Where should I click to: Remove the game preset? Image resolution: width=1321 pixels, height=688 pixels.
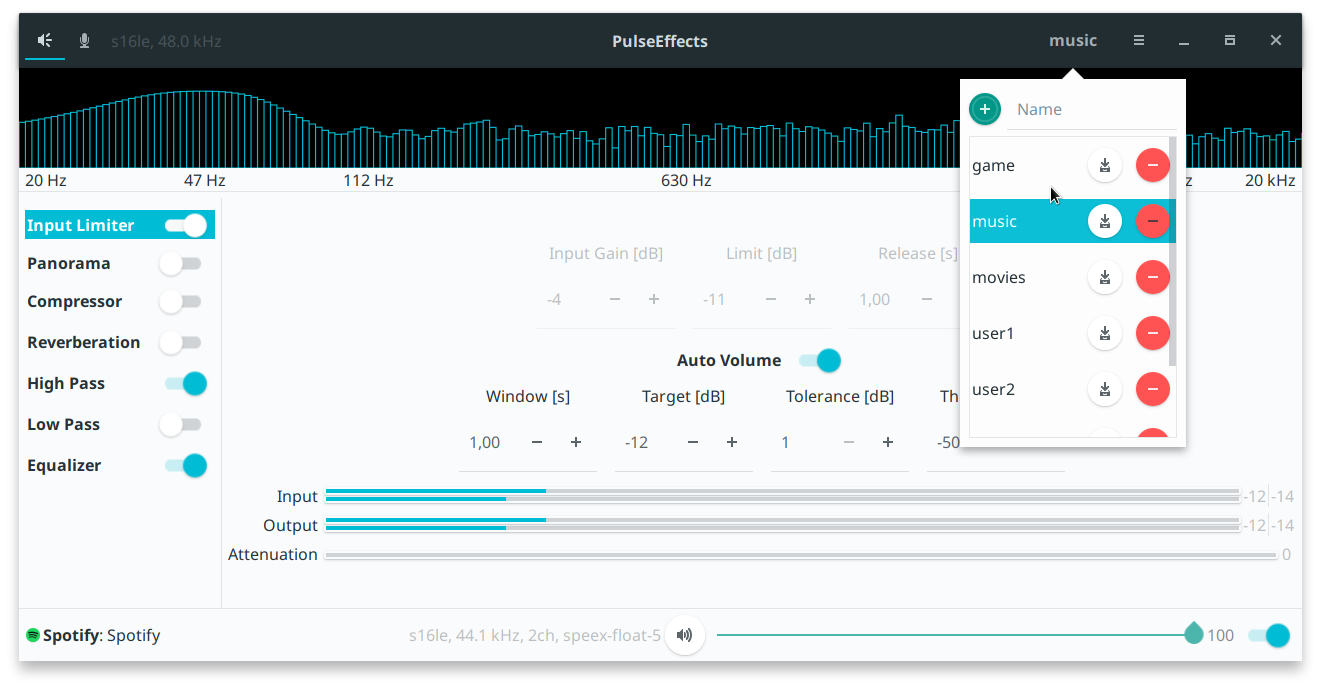[1153, 165]
